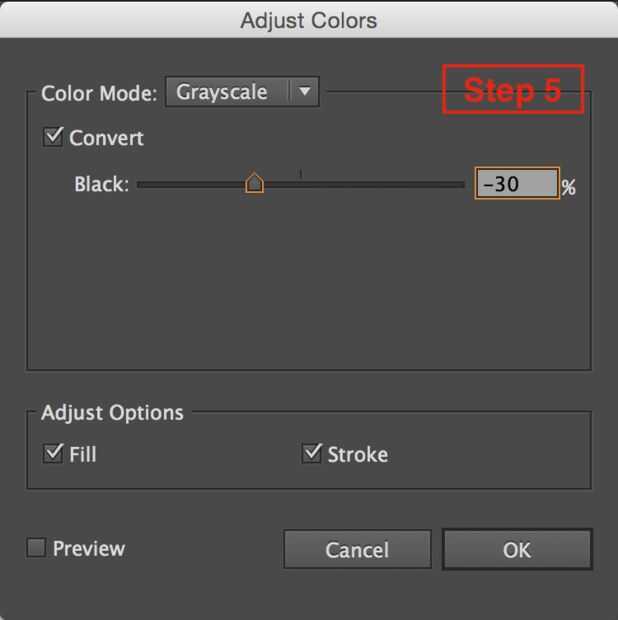Click the Adjust Colors title bar

(309, 20)
